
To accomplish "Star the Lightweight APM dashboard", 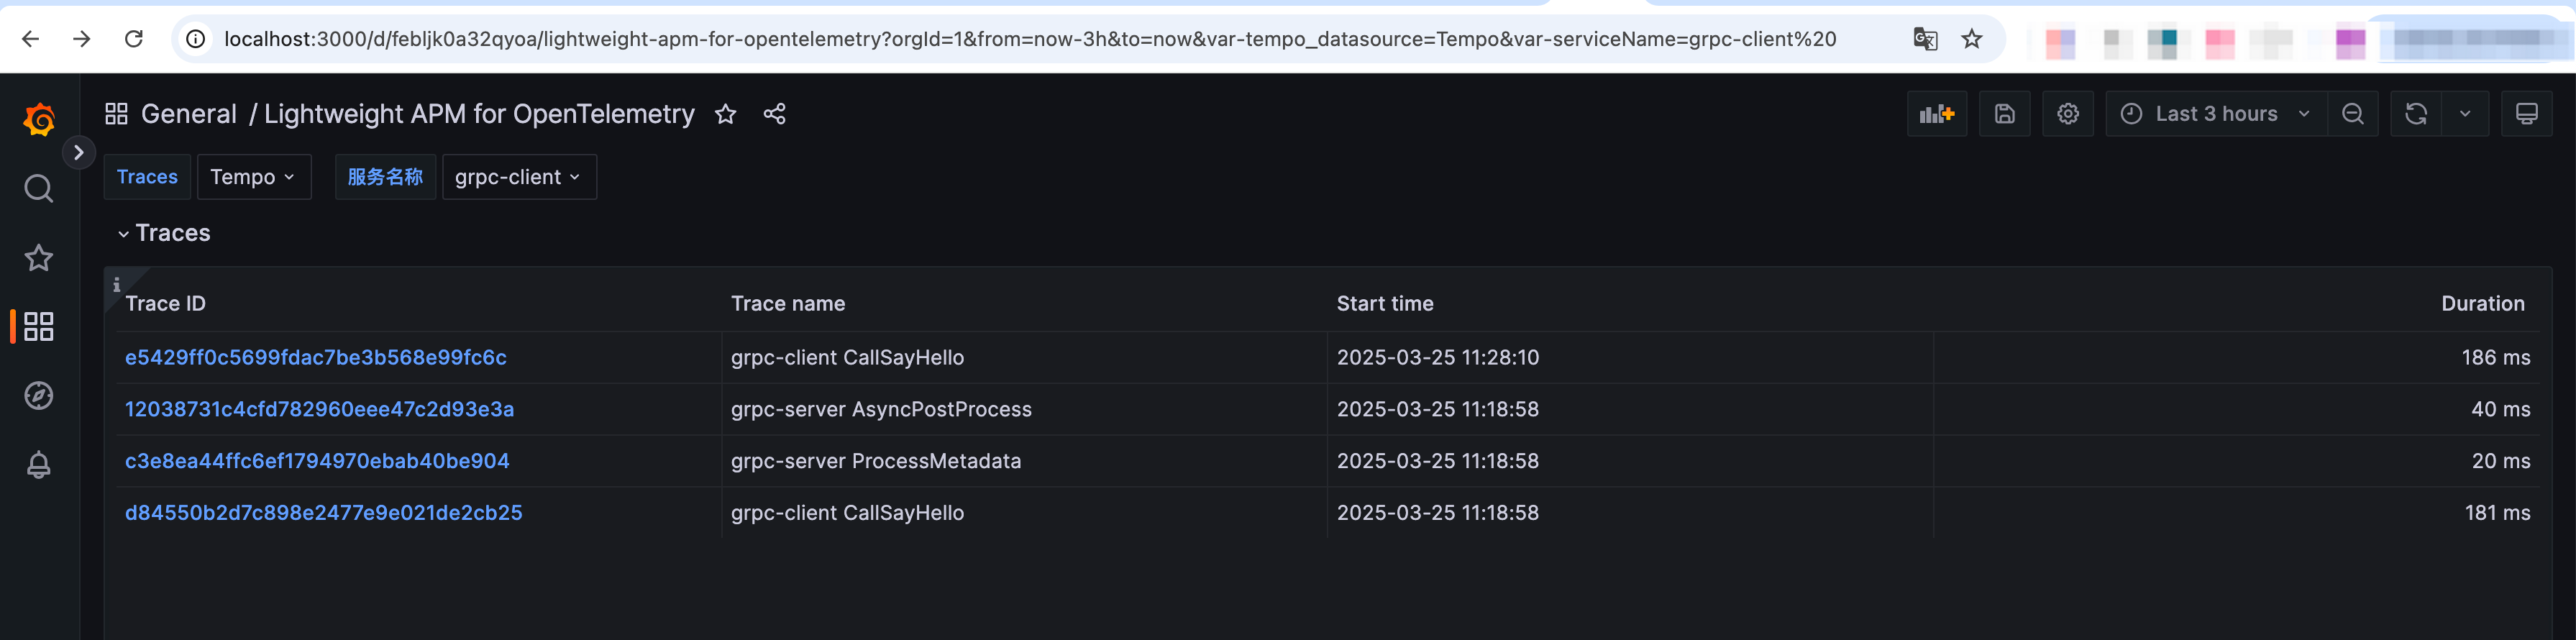I will tap(725, 113).
